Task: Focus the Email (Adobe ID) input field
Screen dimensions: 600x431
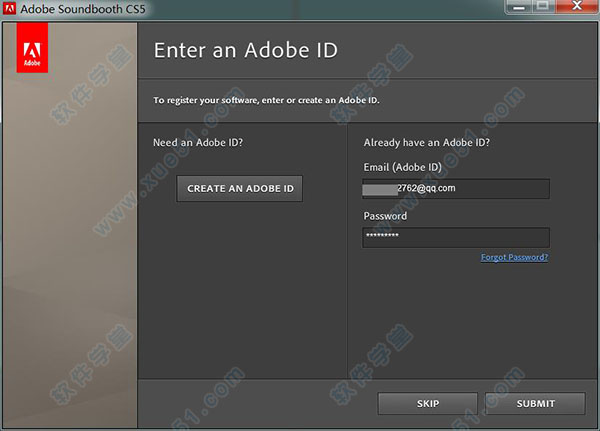Action: coord(456,189)
